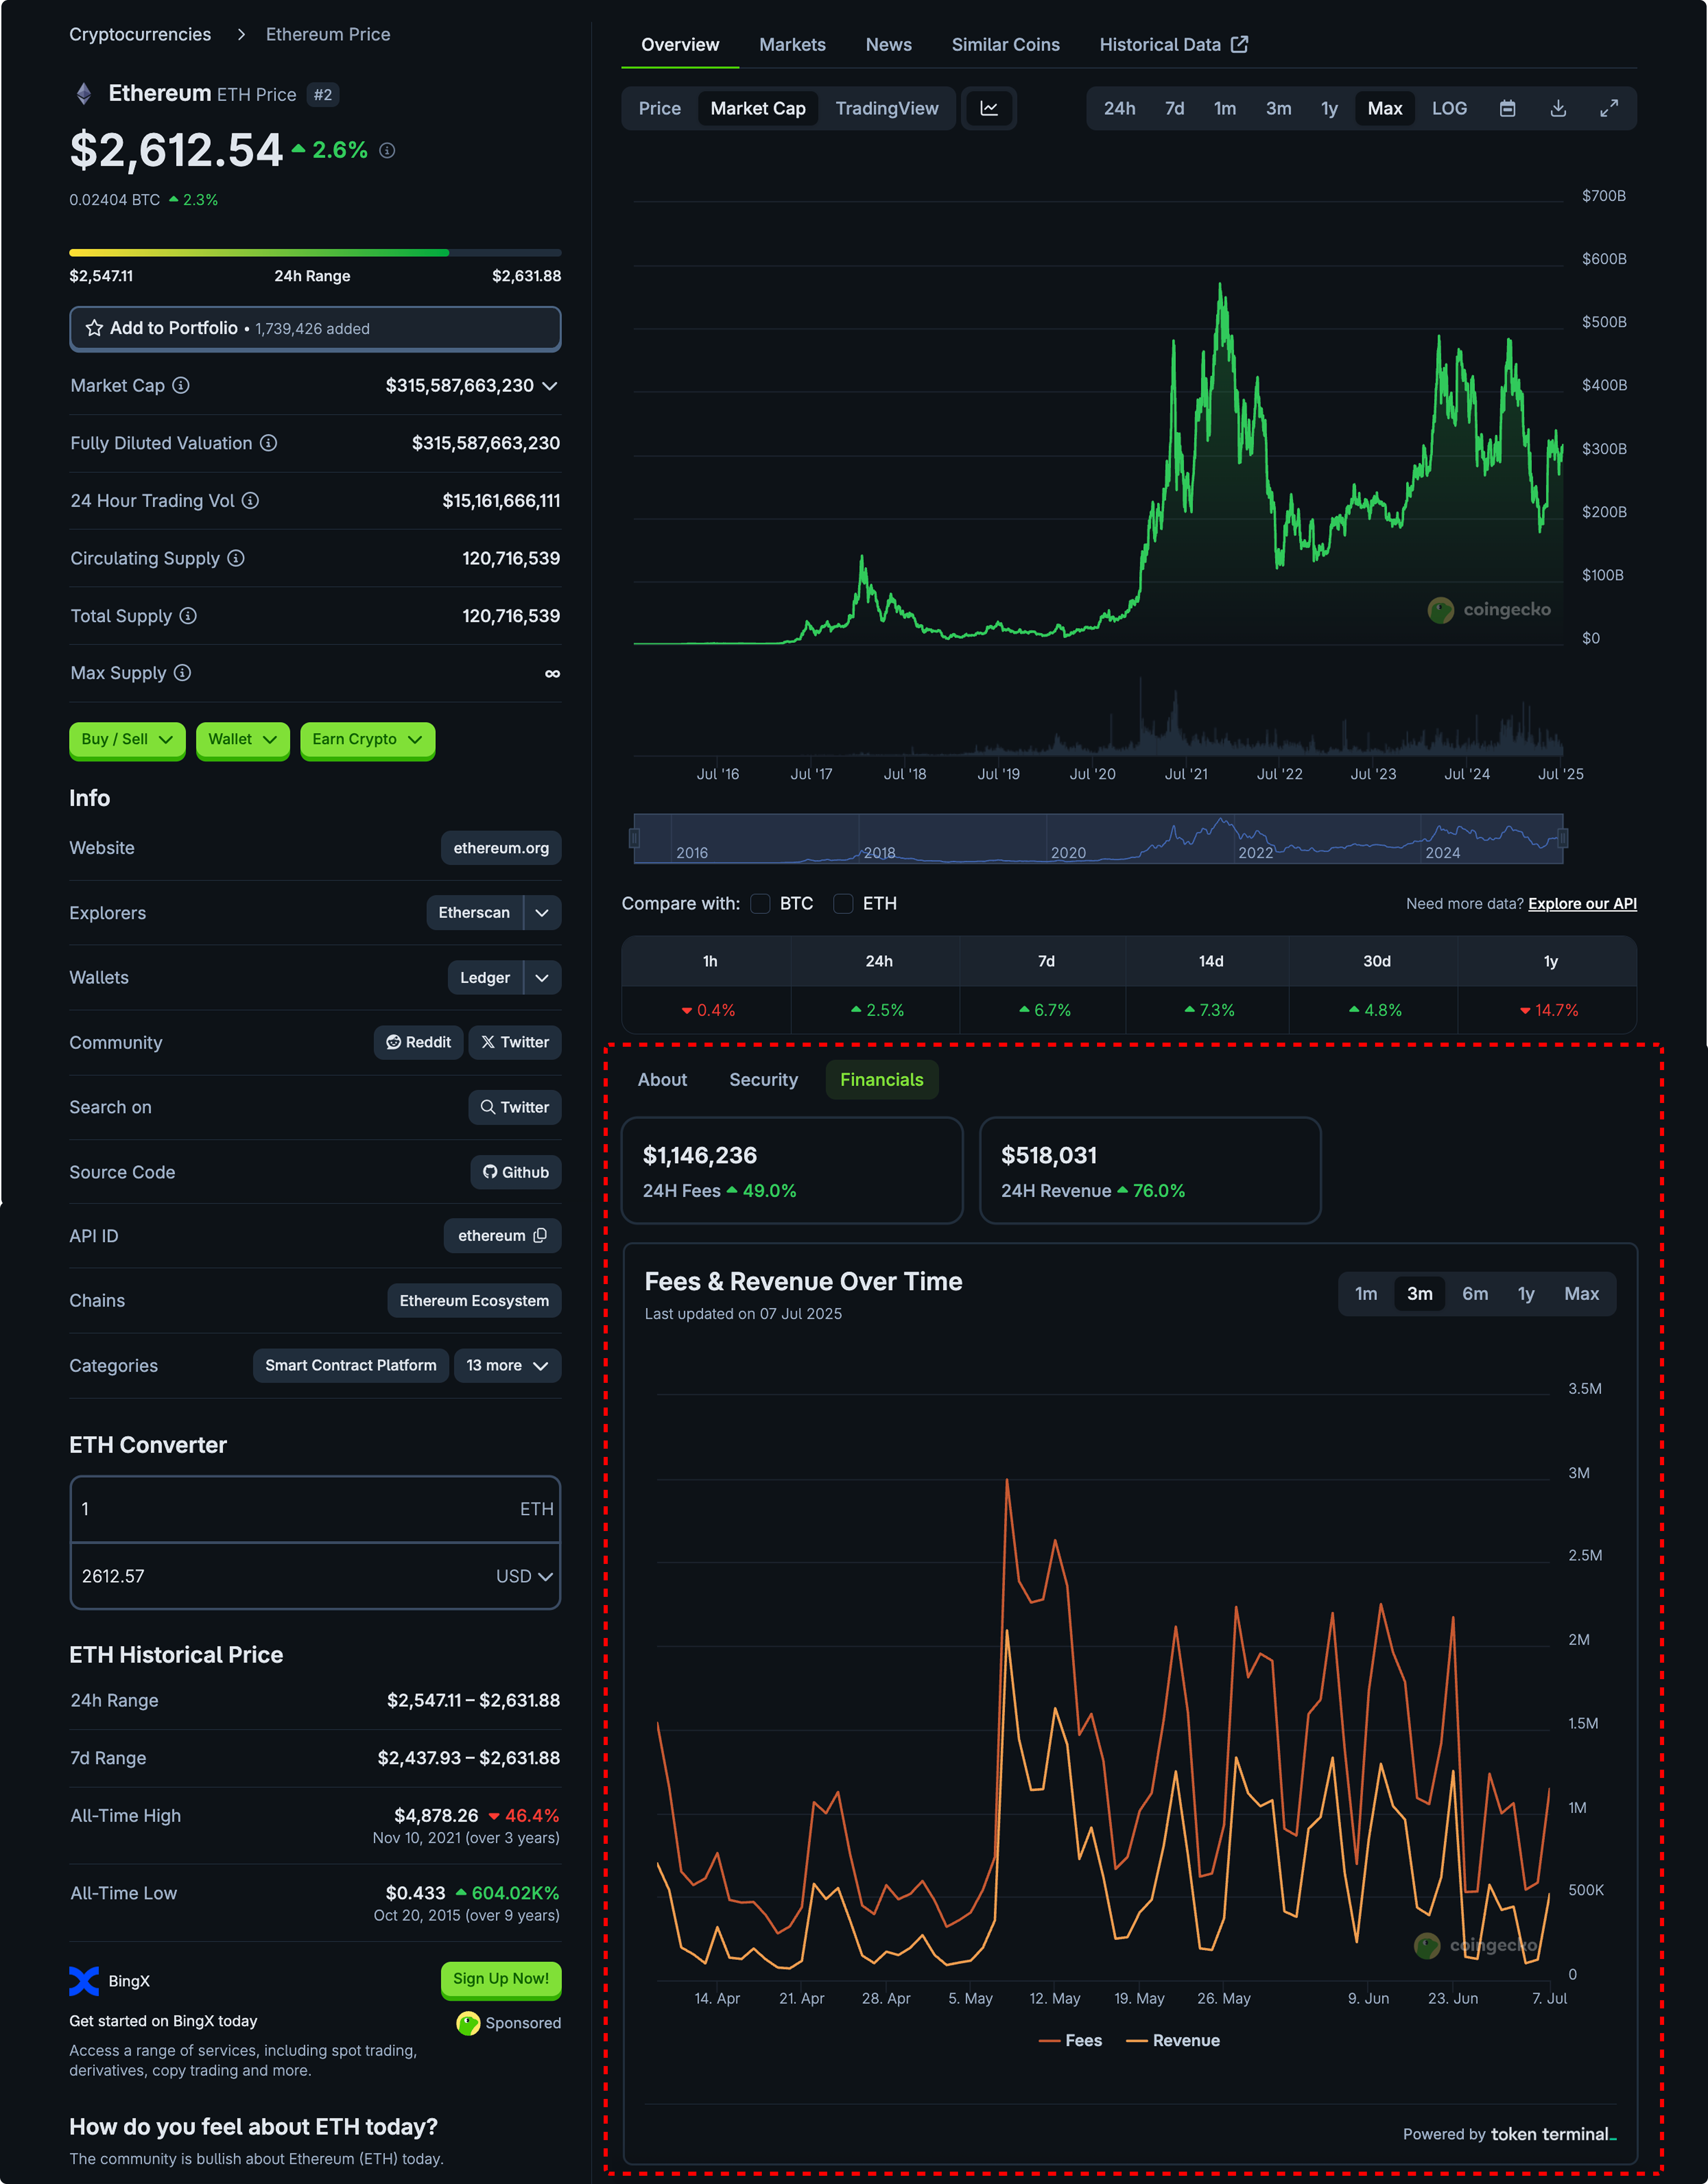Screen dimensions: 1708x2184
Task: Copy the ethereum API ID icon
Action: [540, 1235]
